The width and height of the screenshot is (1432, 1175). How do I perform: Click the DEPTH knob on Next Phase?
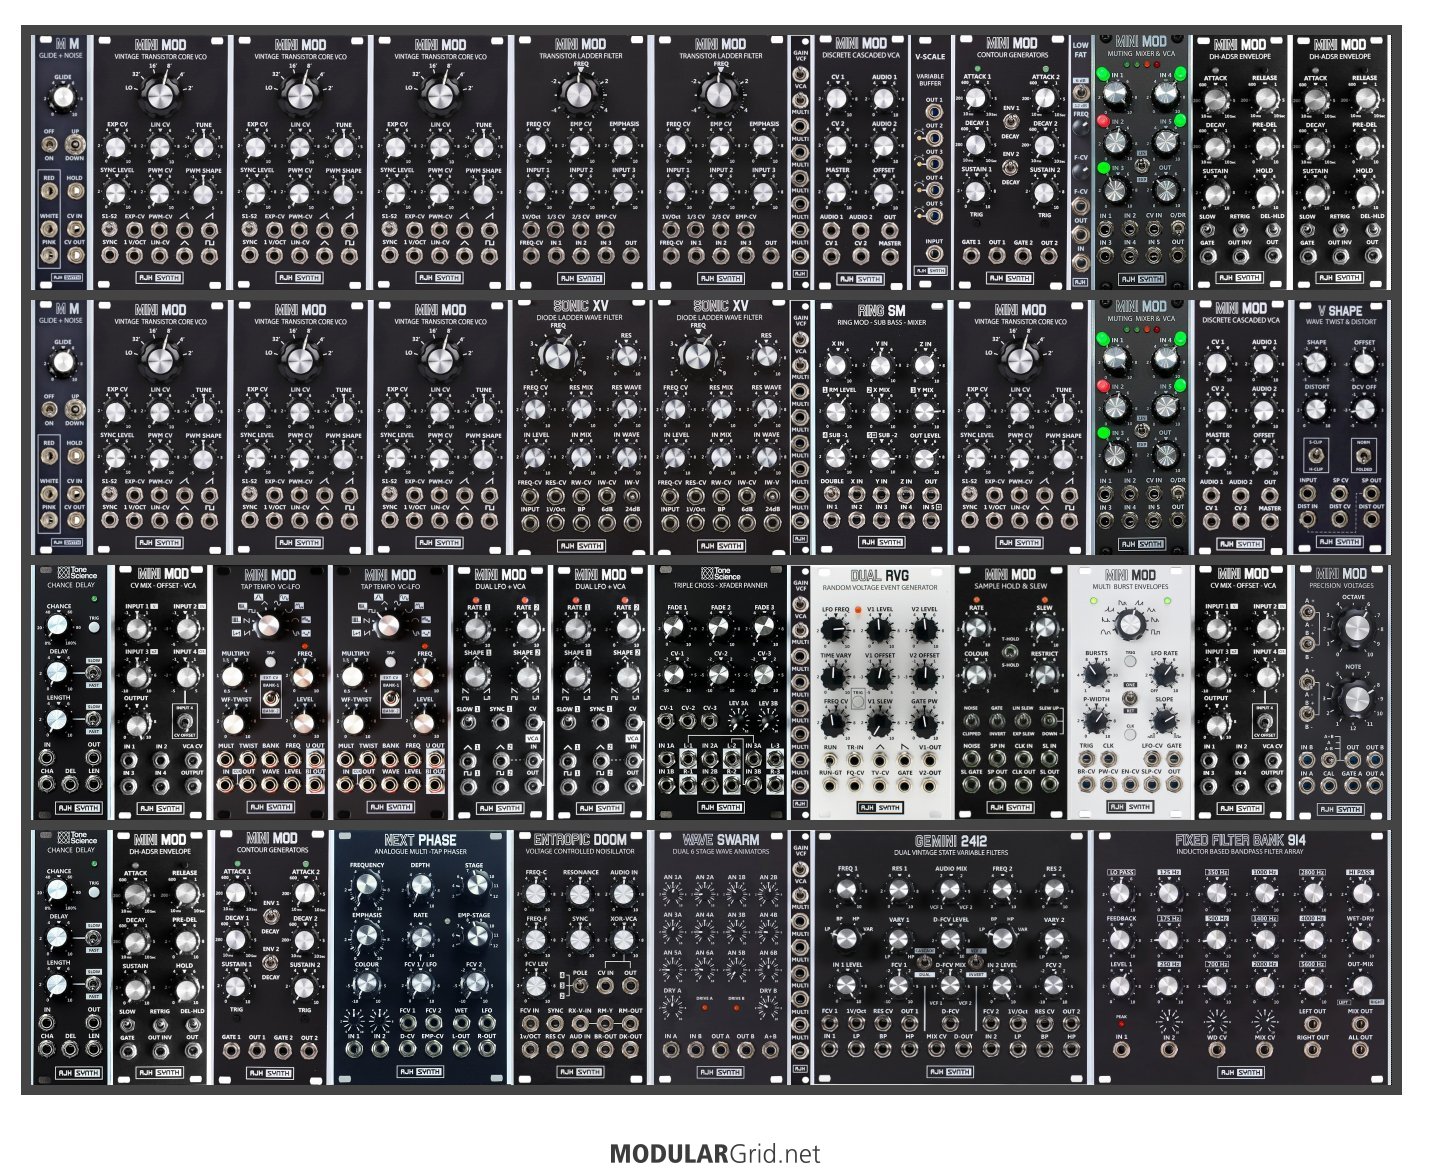[x=421, y=887]
